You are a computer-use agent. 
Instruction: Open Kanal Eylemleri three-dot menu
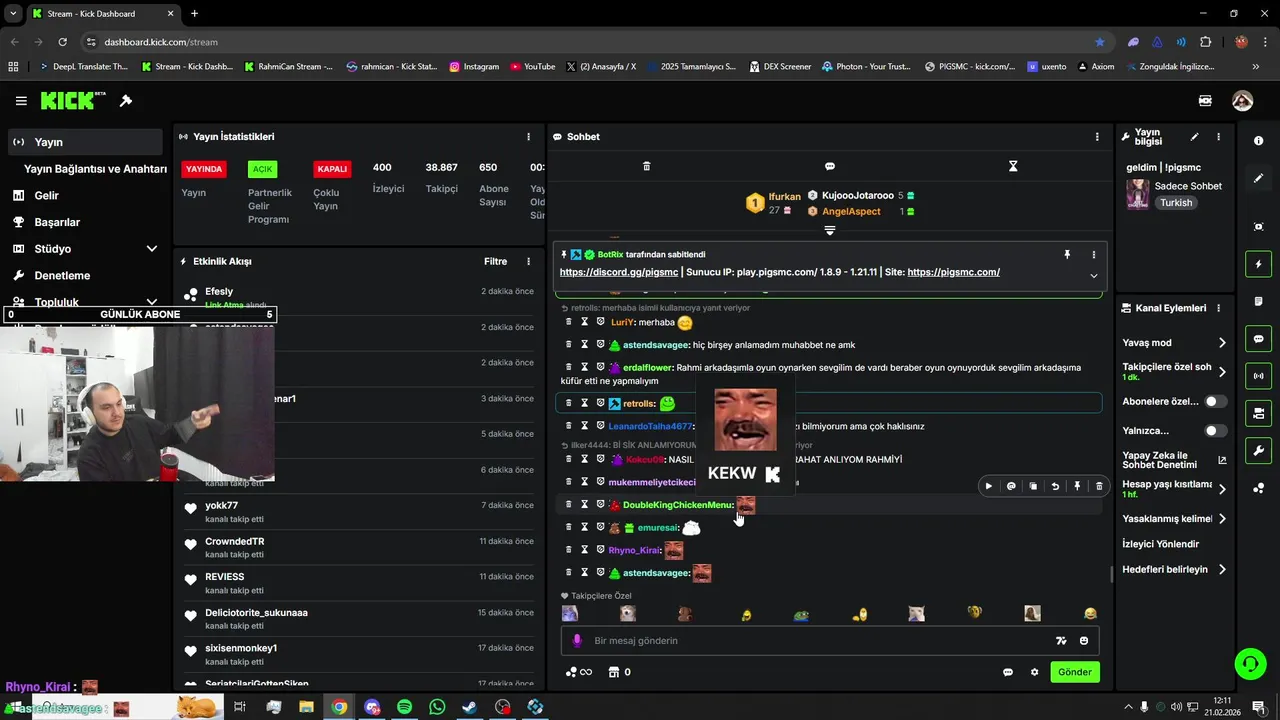tap(1218, 308)
